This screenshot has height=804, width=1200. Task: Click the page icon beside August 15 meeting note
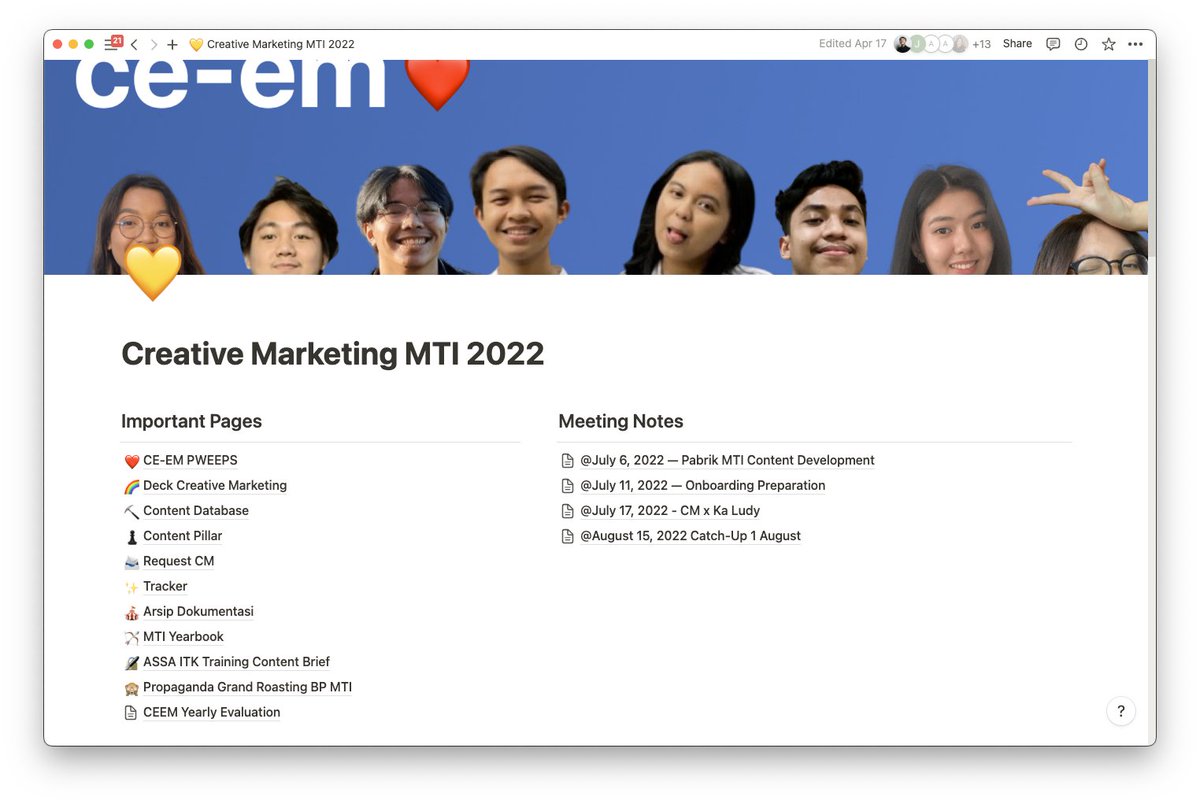click(568, 535)
